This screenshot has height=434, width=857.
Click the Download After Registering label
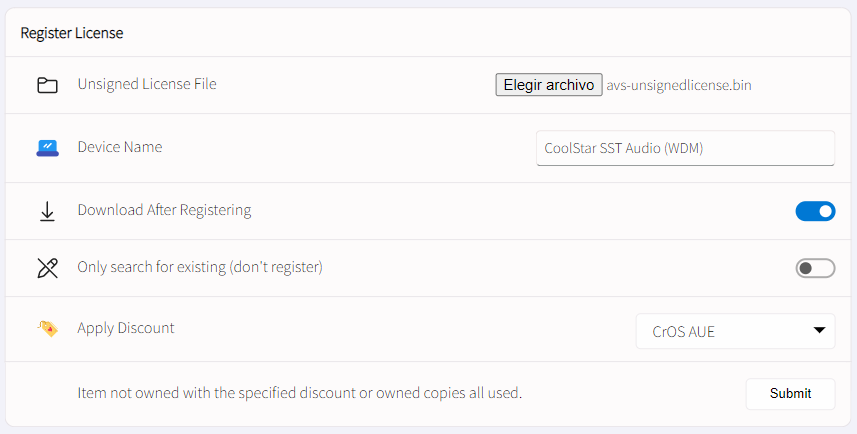(x=165, y=210)
